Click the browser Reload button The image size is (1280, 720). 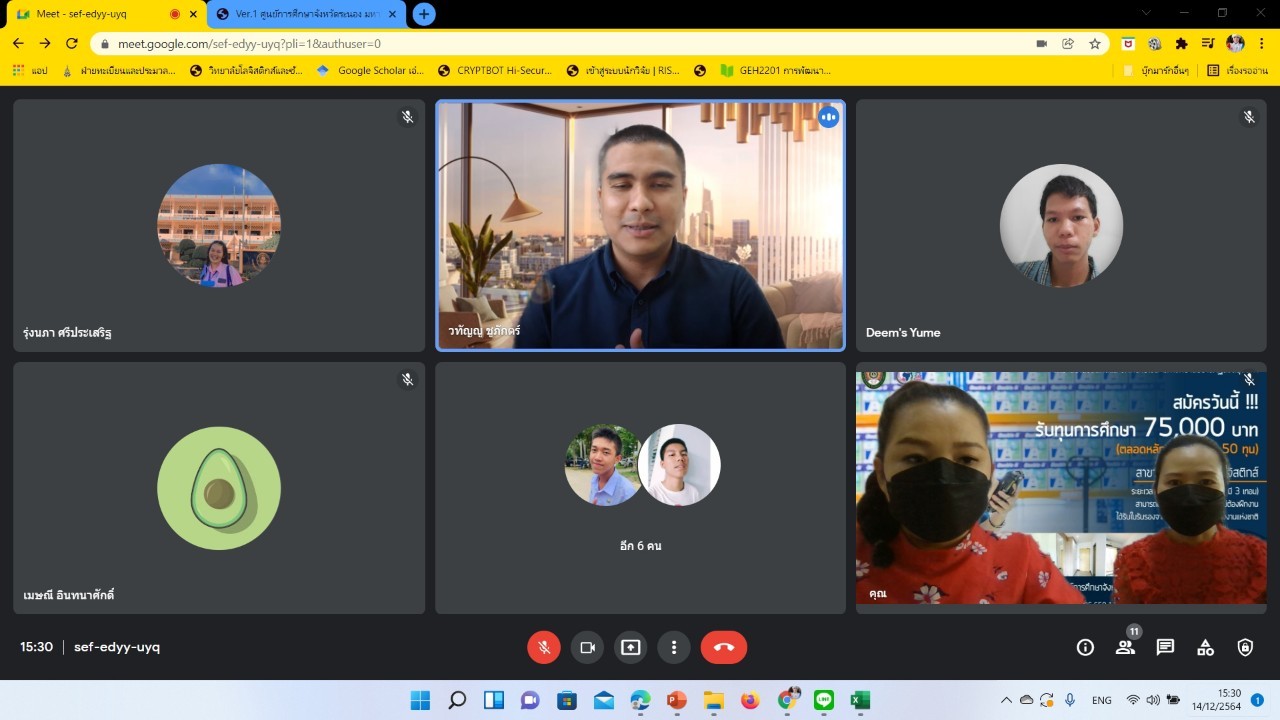72,44
